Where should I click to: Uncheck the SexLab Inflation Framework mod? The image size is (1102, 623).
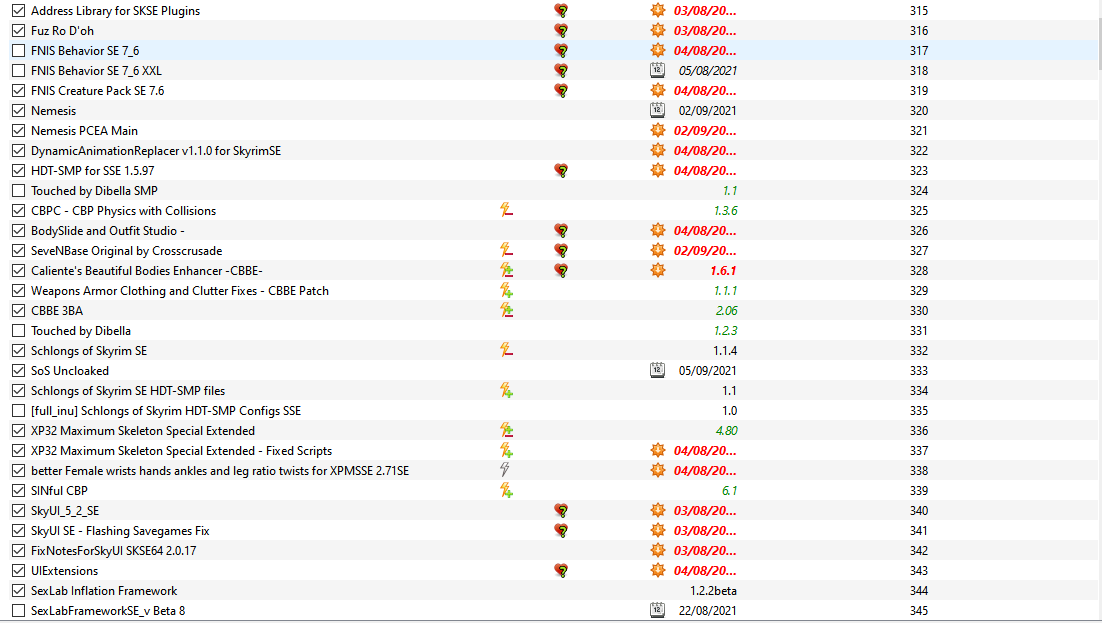point(19,591)
